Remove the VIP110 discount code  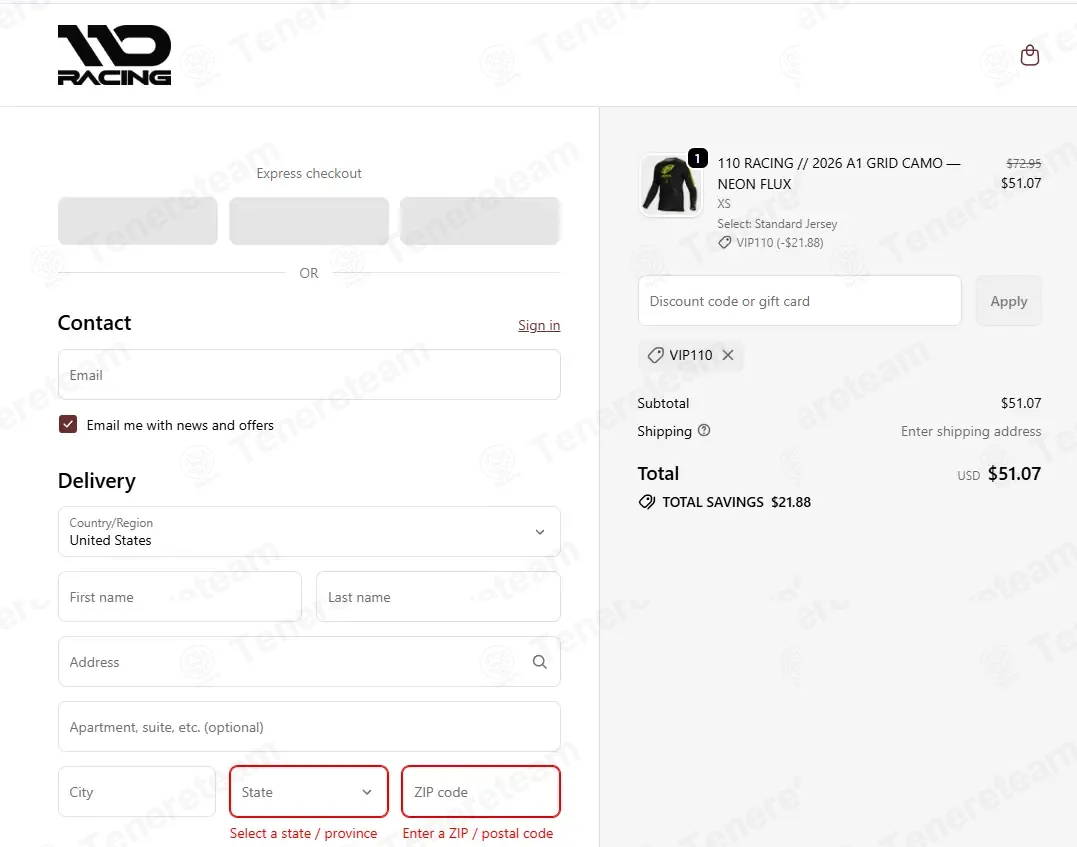tap(728, 355)
